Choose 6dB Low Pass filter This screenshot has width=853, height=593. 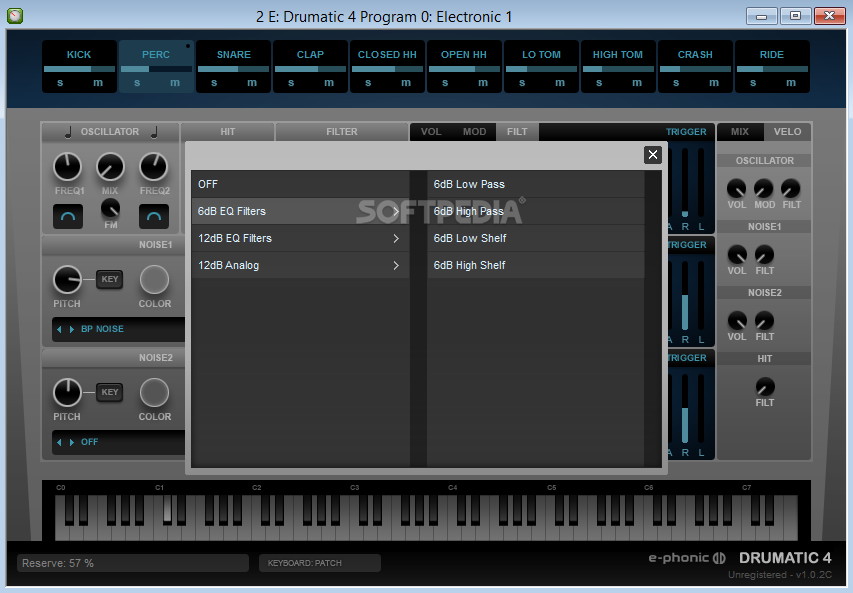536,184
